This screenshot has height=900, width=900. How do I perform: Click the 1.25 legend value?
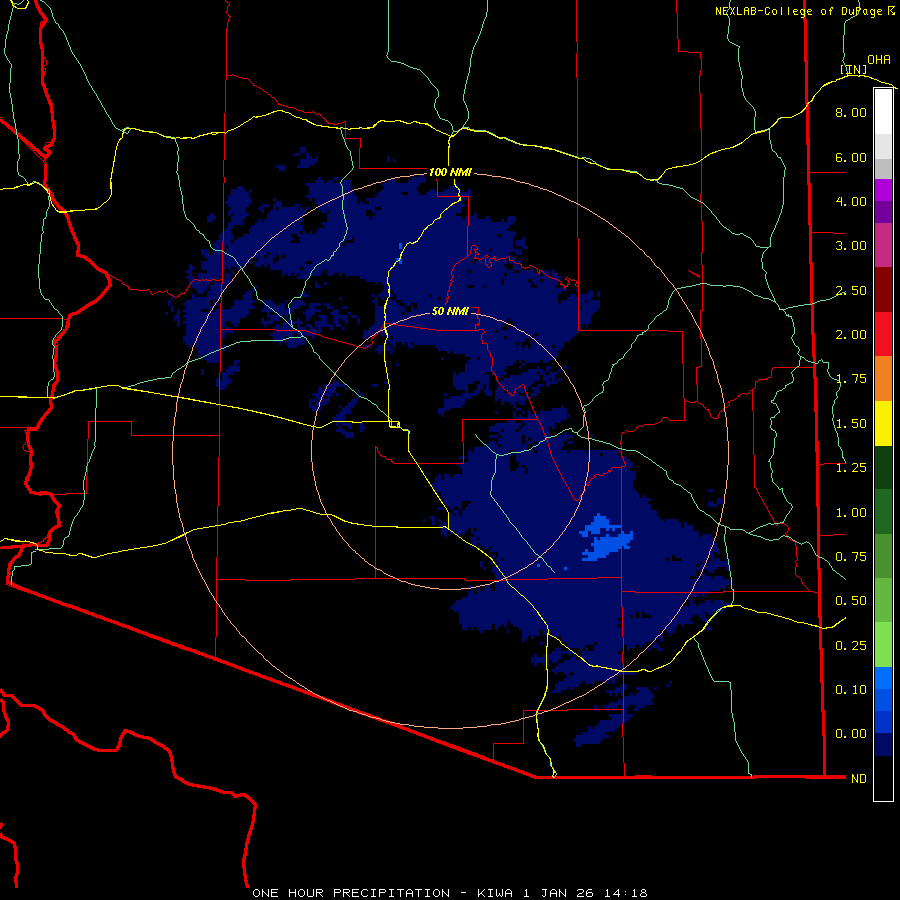pyautogui.click(x=851, y=468)
